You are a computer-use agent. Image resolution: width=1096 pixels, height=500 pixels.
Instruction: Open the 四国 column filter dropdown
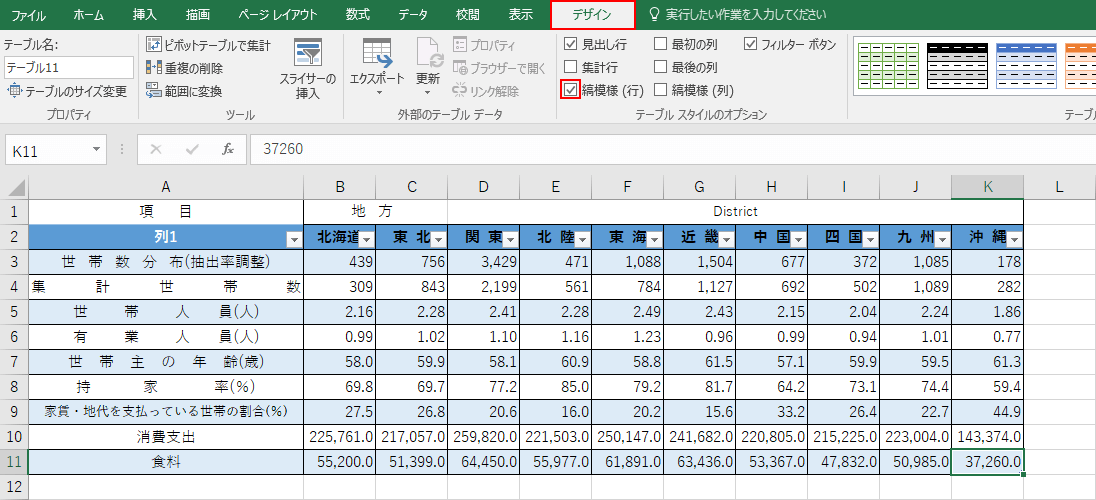pos(870,240)
